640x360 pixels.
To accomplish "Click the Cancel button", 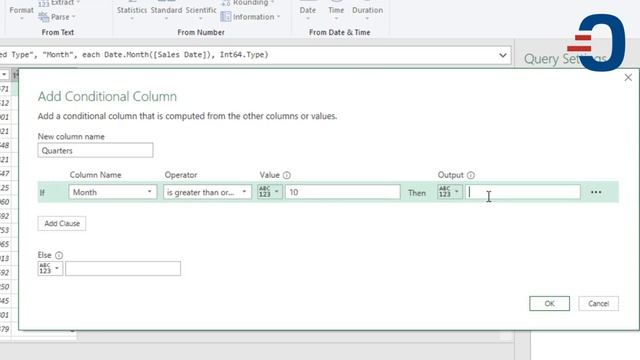I will [598, 304].
